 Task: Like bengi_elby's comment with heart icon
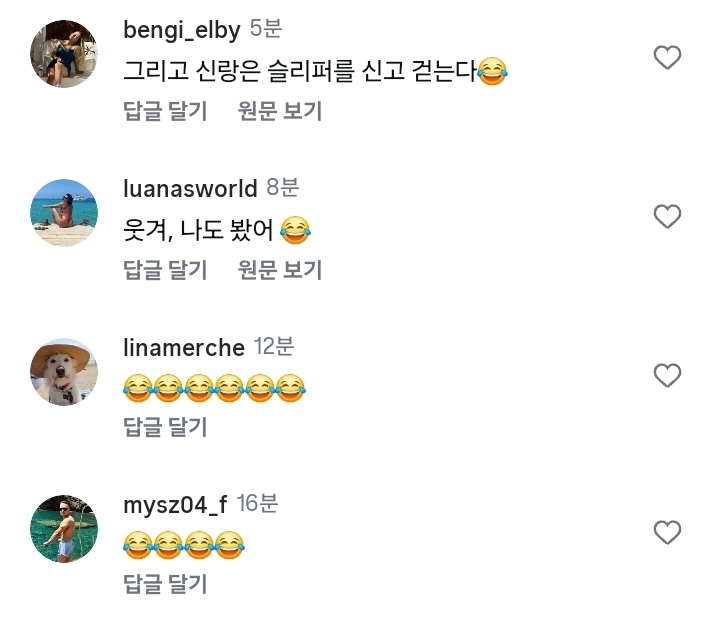667,57
